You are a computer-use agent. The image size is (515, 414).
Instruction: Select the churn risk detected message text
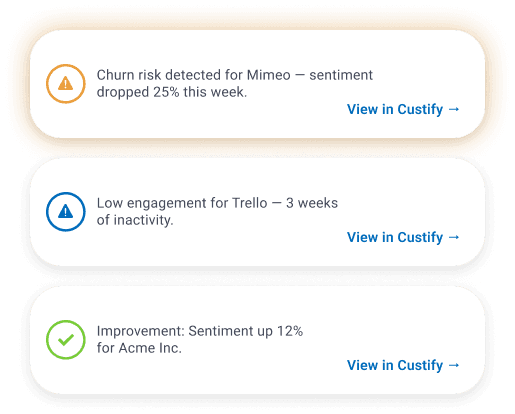pos(235,83)
